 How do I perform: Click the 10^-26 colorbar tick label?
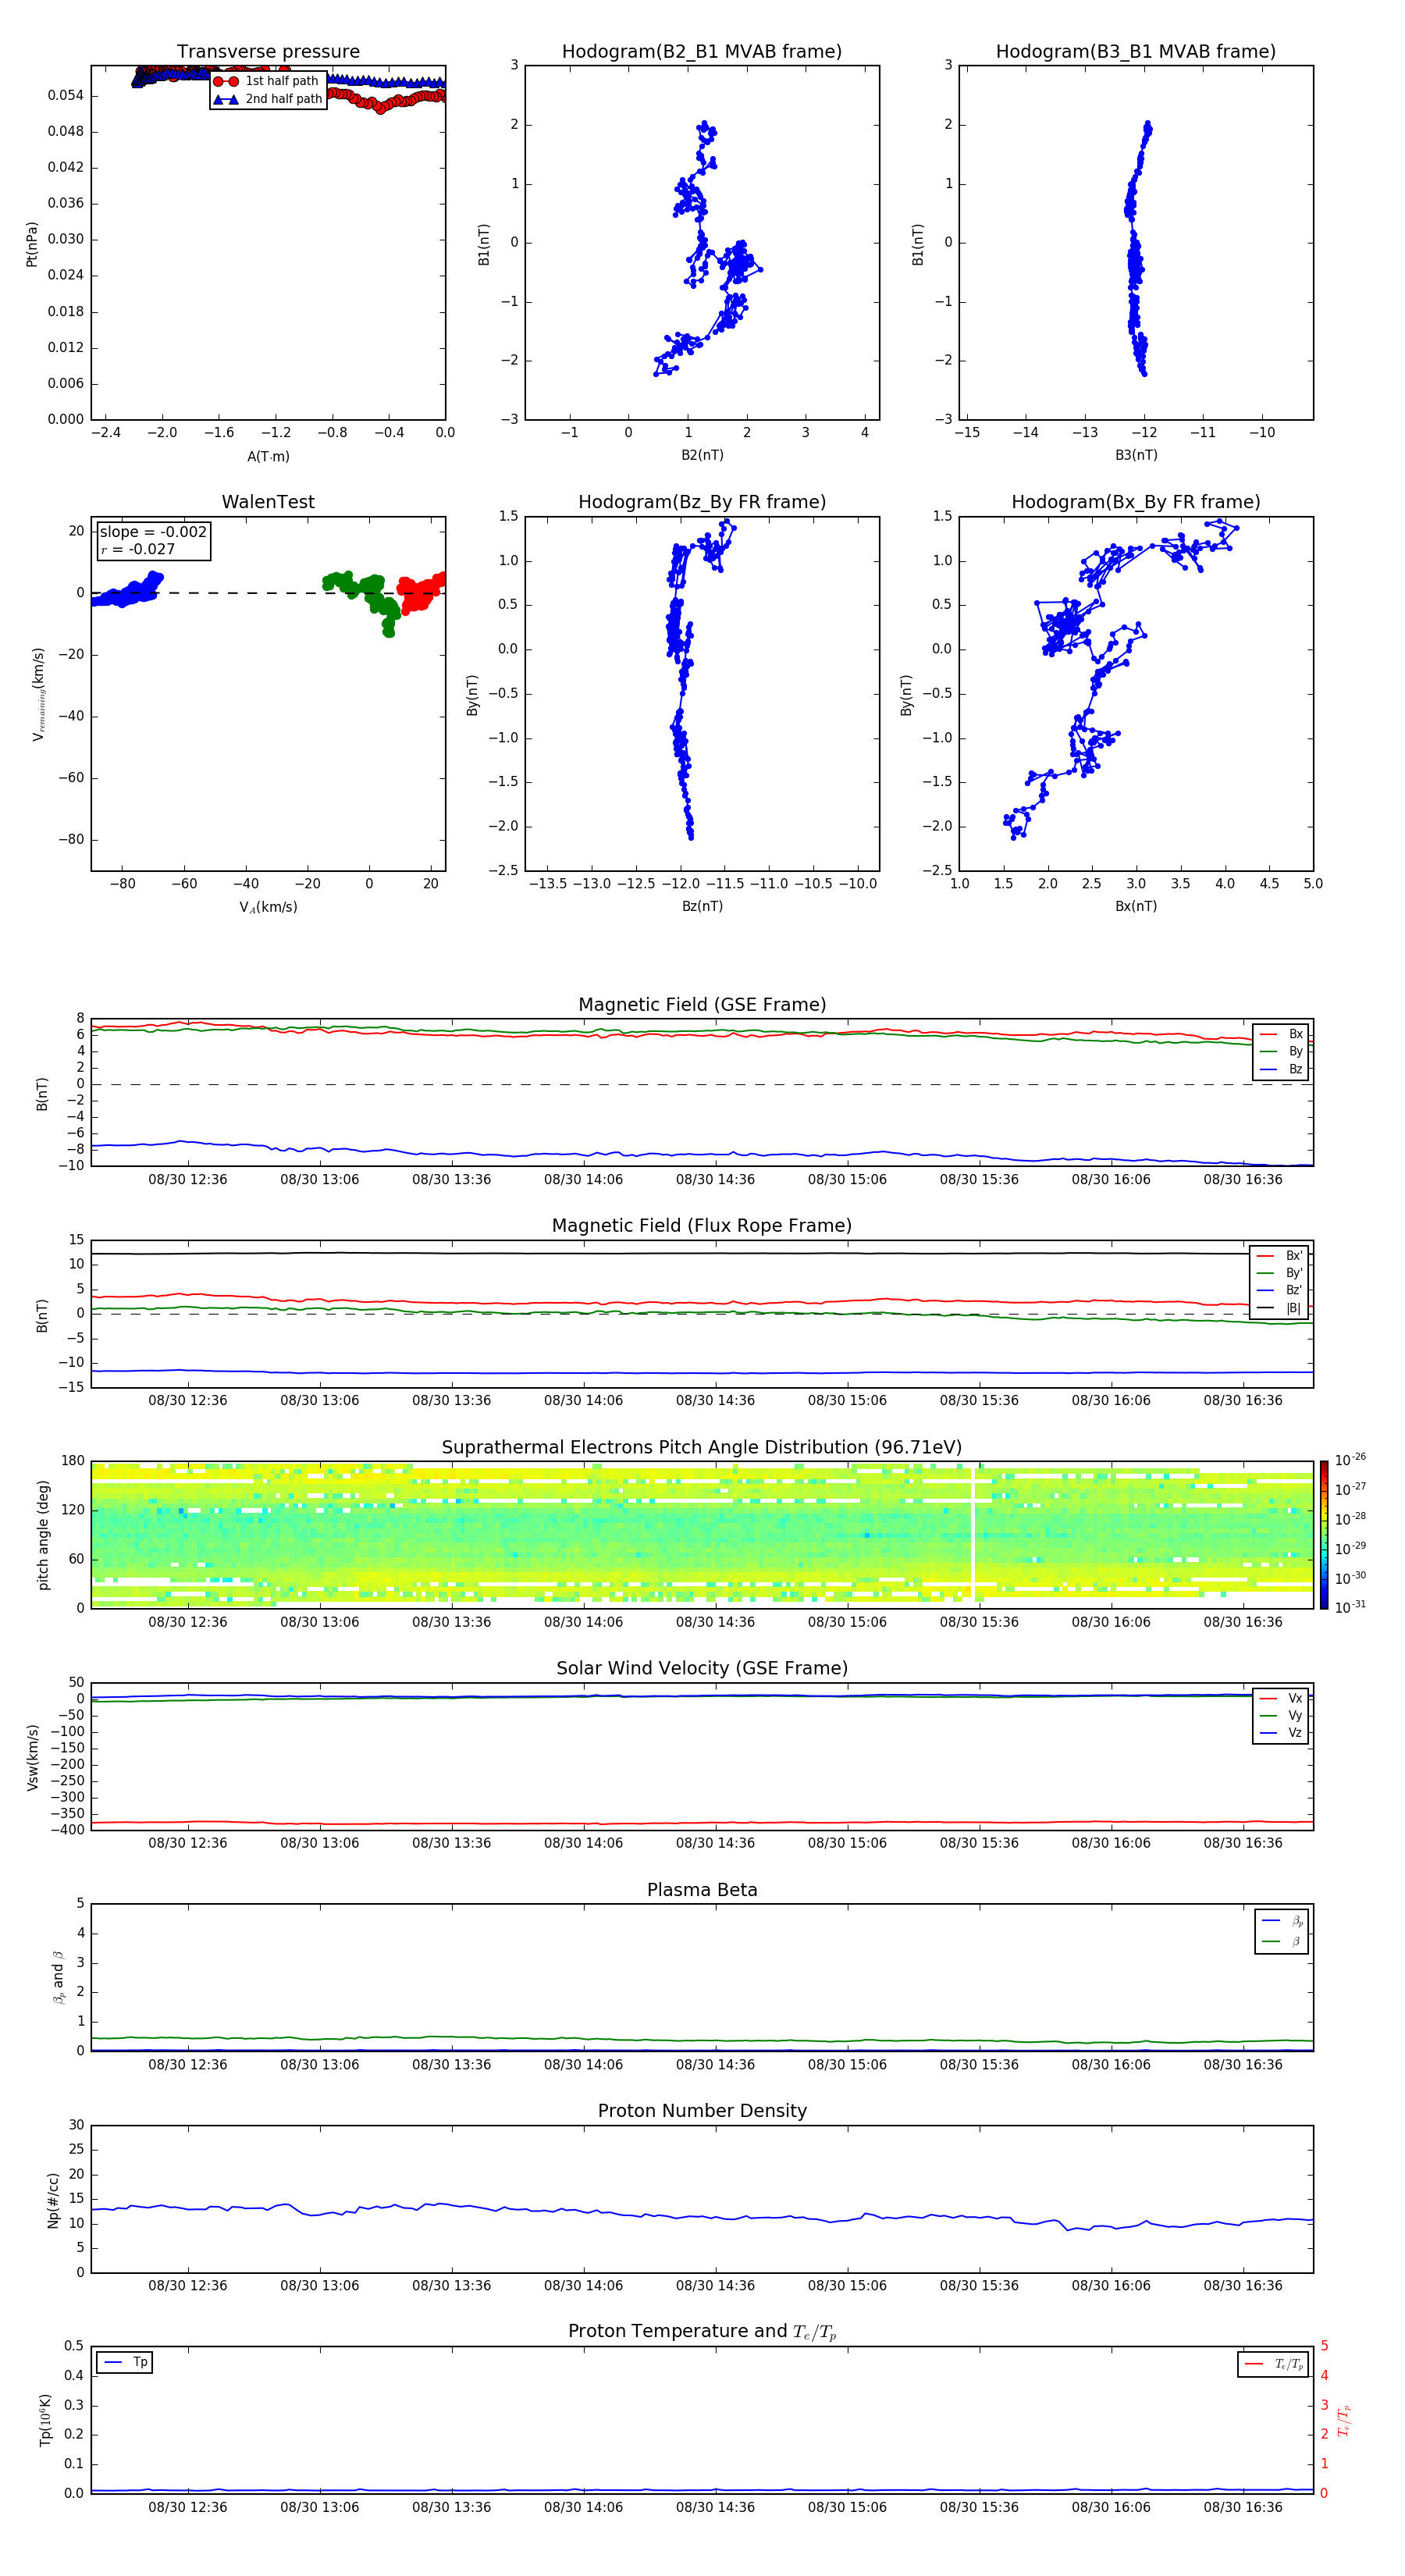(1350, 1460)
